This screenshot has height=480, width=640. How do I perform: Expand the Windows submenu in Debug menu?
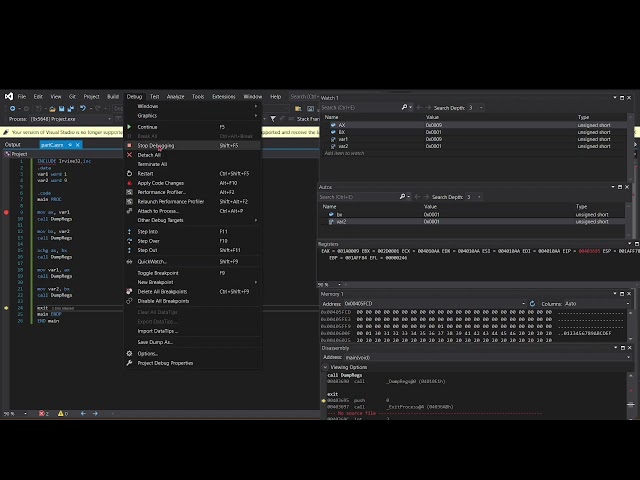[x=192, y=106]
